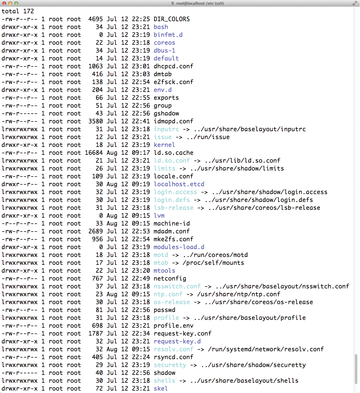Screen dimensions: 360x393
Task: Click the kernel directory name
Action: click(x=164, y=145)
